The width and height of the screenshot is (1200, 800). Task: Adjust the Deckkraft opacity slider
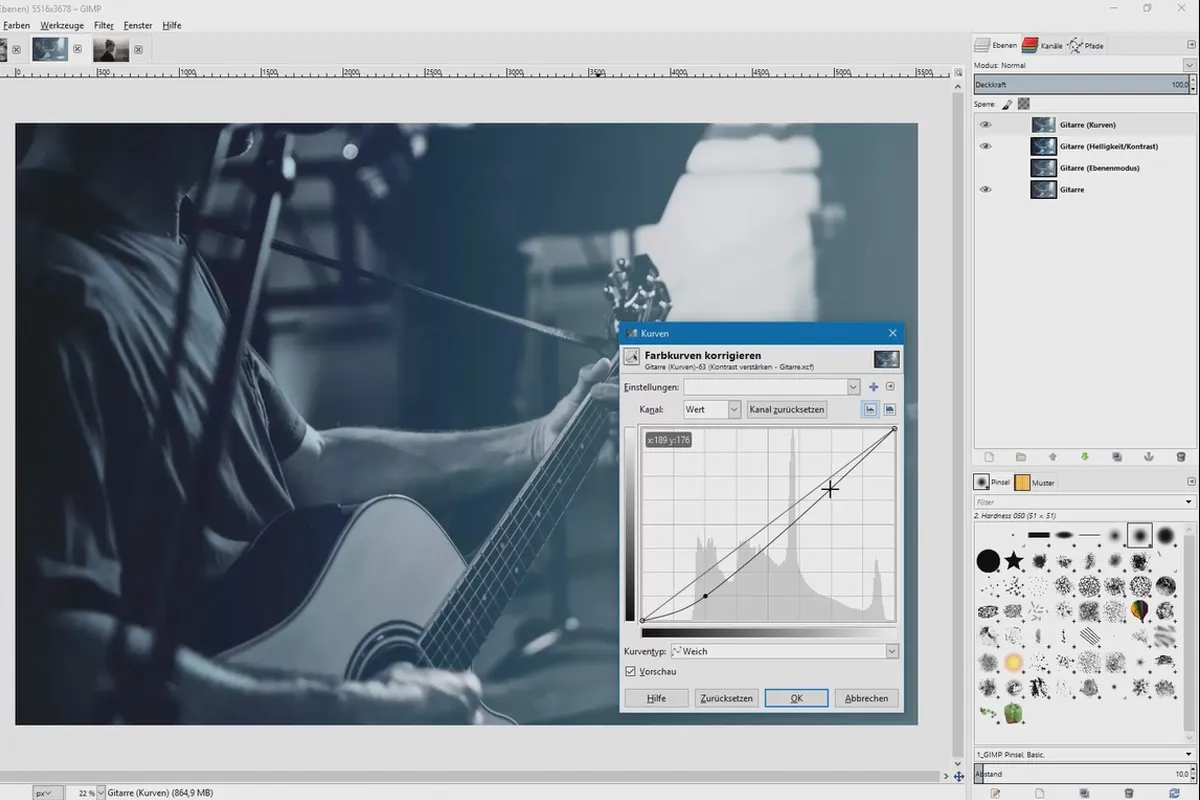coord(1080,86)
